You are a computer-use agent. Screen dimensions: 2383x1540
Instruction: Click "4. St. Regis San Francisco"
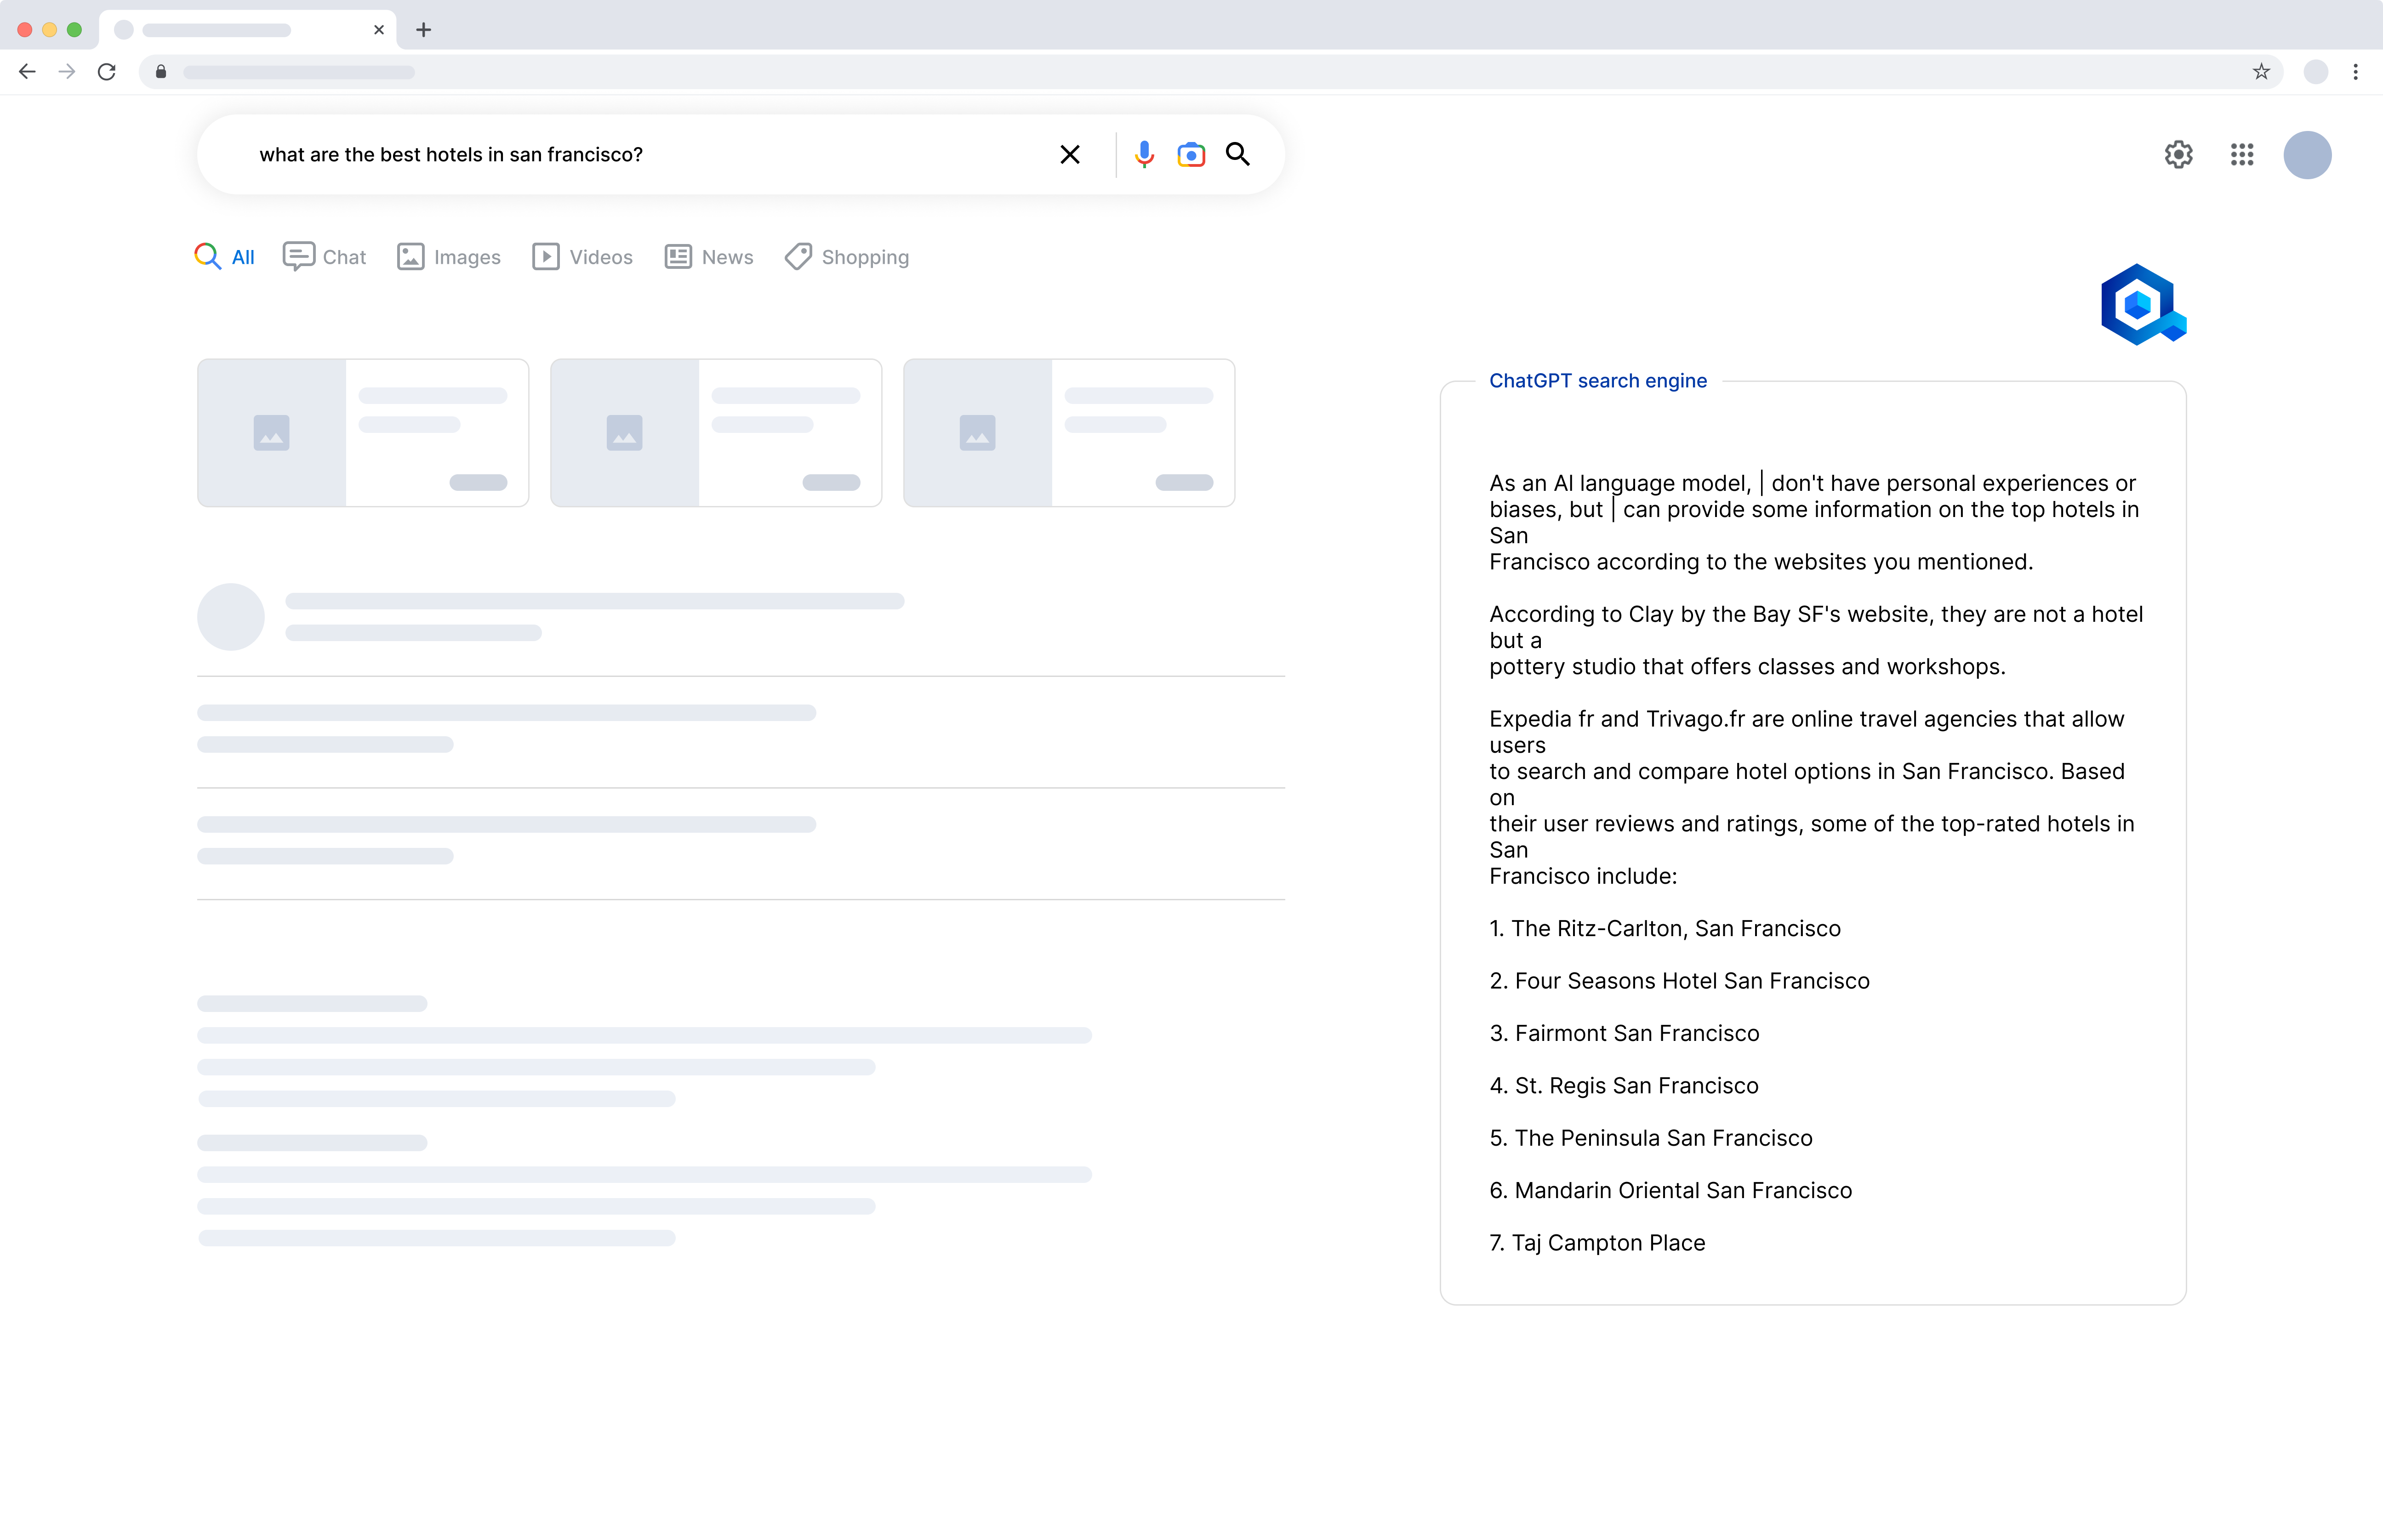[1624, 1085]
